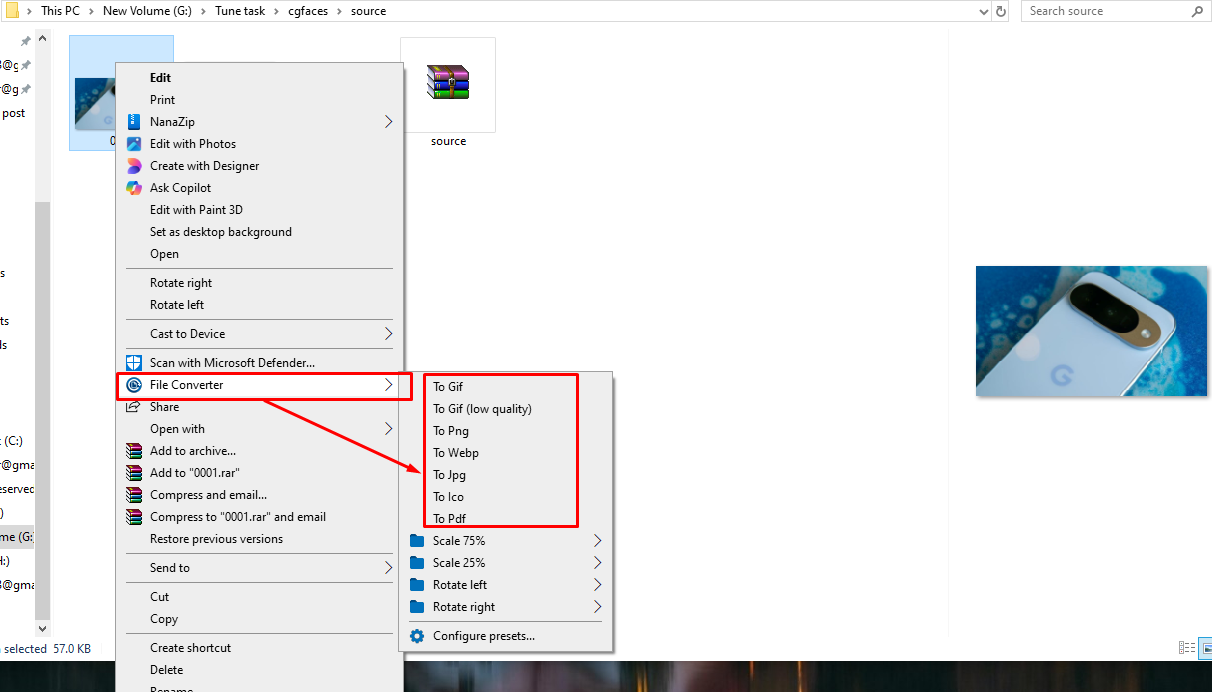Click the Ask Copilot icon in the context menu
This screenshot has height=692, width=1212.
coord(134,187)
